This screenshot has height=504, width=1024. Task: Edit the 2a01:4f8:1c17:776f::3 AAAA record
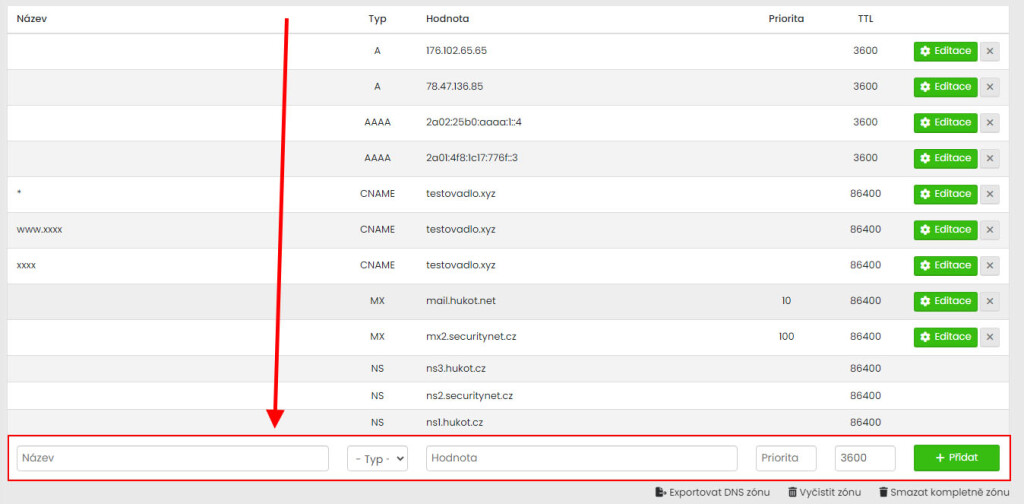[x=945, y=158]
